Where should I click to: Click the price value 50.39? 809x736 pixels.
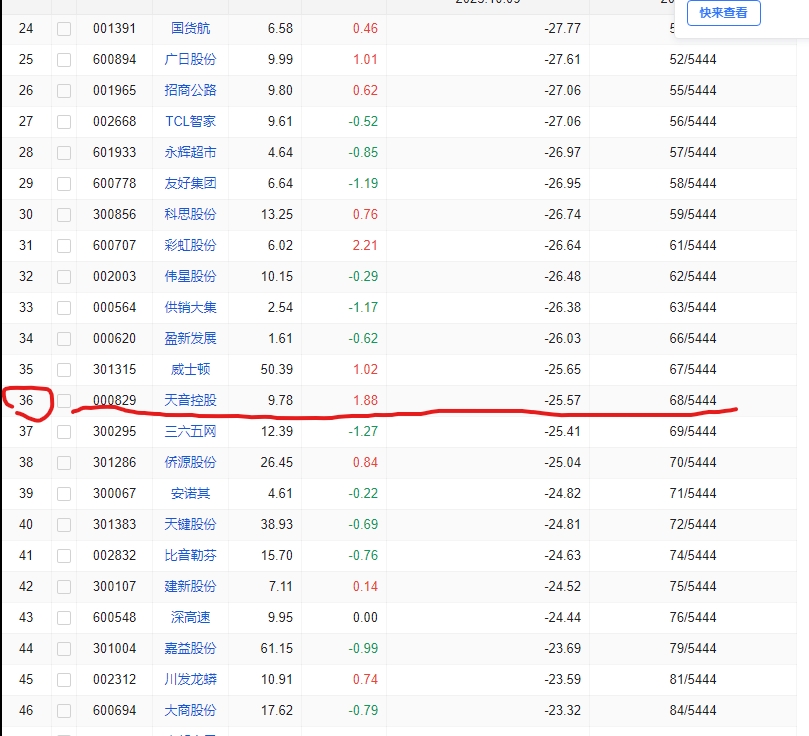[277, 369]
